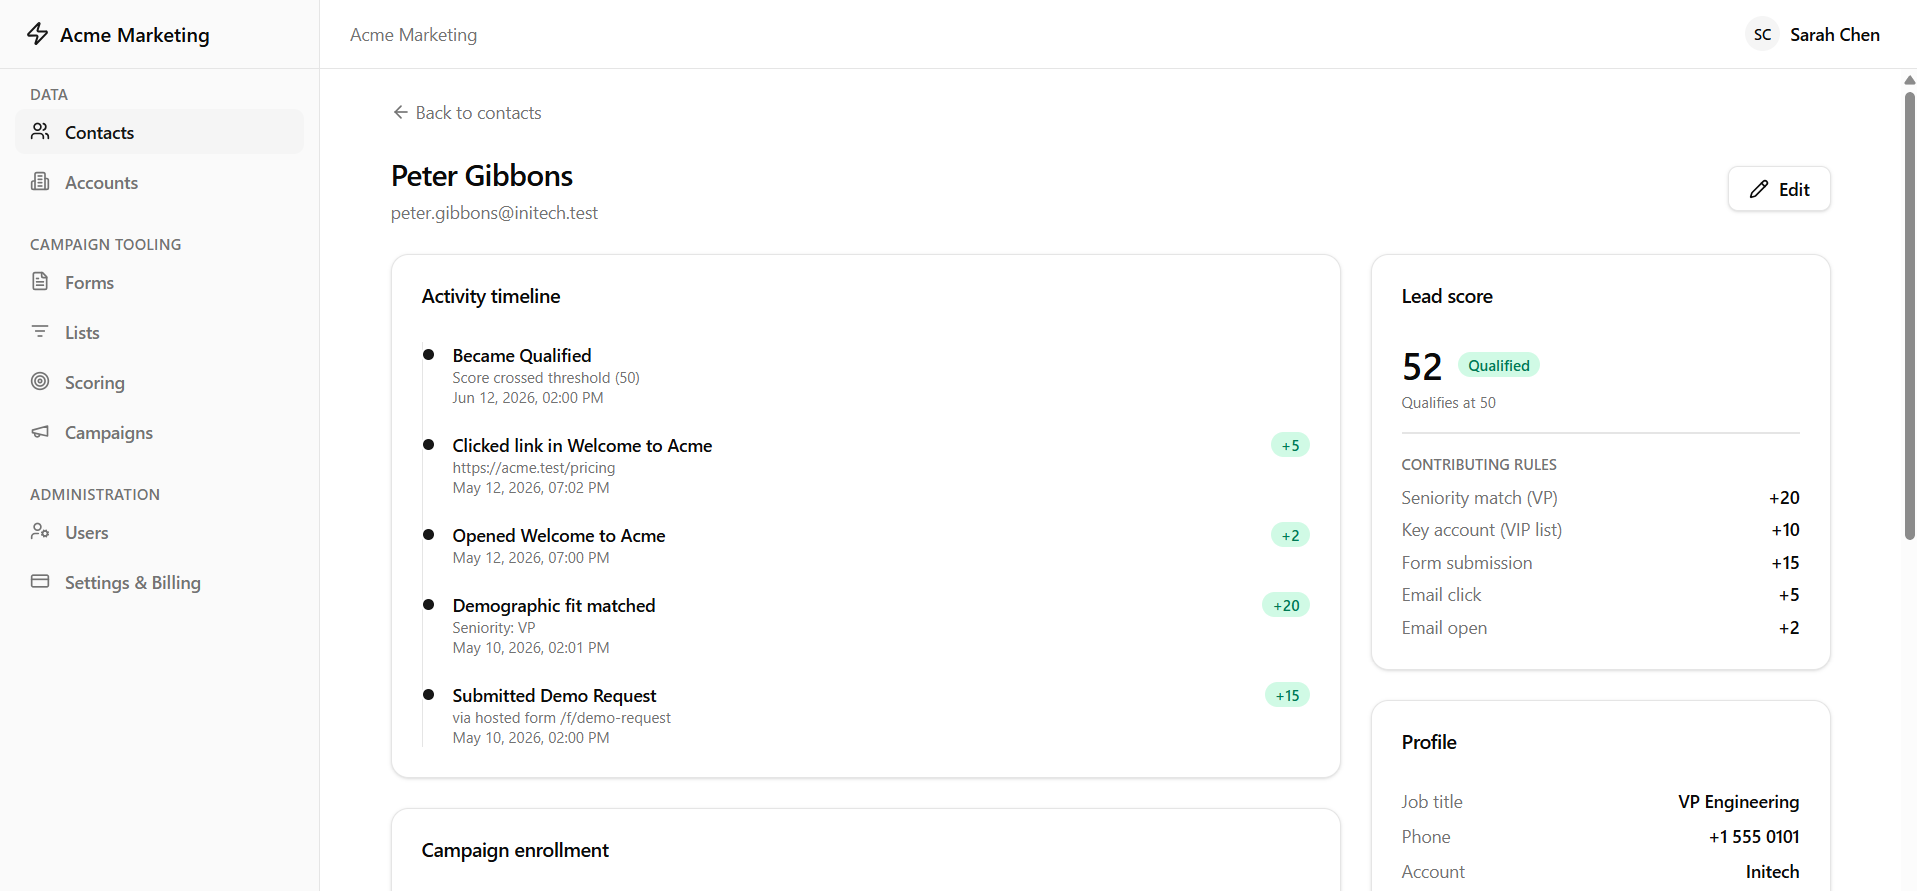Image resolution: width=1917 pixels, height=891 pixels.
Task: Click Demographic fit matched event title
Action: [x=553, y=605]
